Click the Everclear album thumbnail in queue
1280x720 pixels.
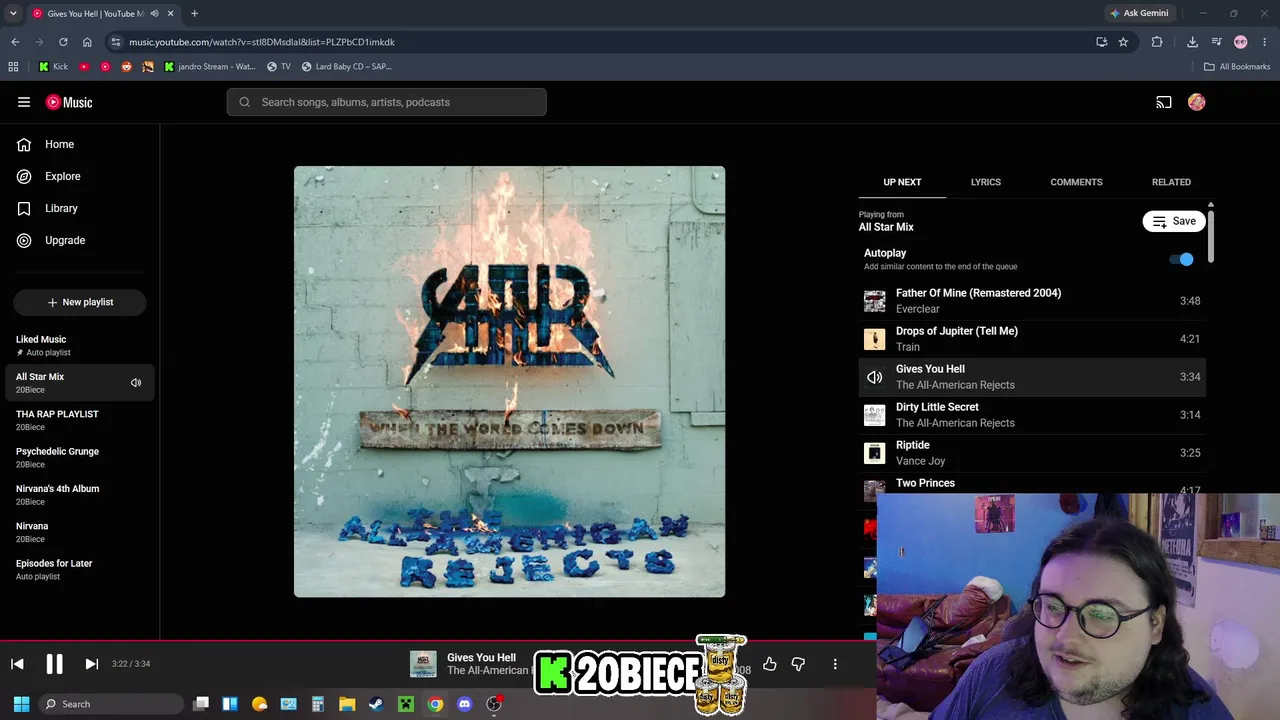pyautogui.click(x=875, y=301)
